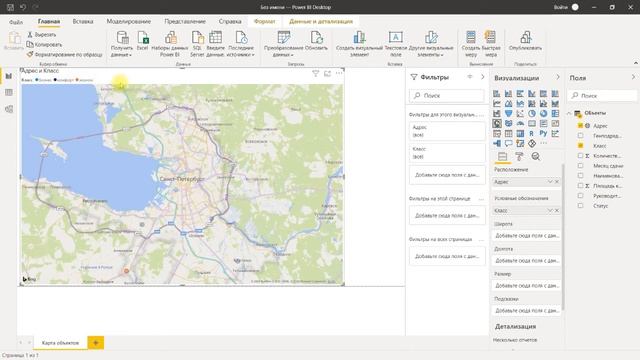
Task: Open Адрес field dropdown in Расположение
Action: tap(549, 182)
